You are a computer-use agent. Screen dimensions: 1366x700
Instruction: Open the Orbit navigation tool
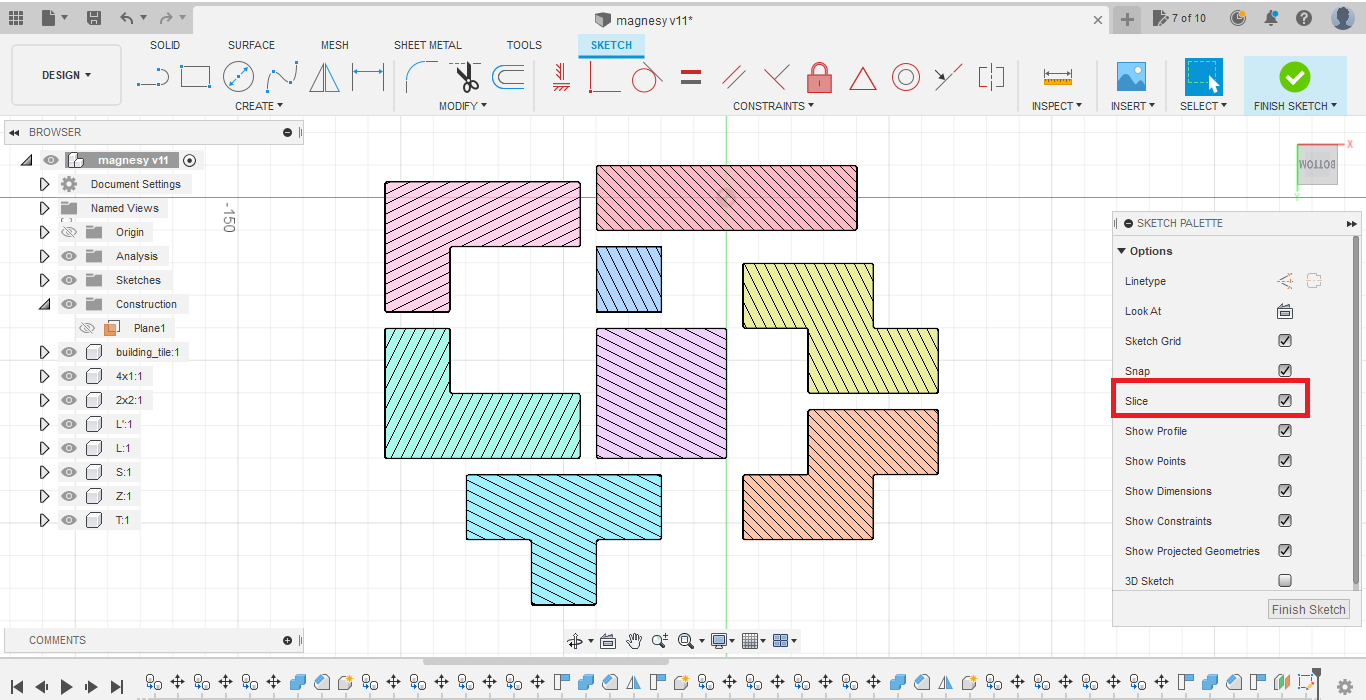(575, 641)
